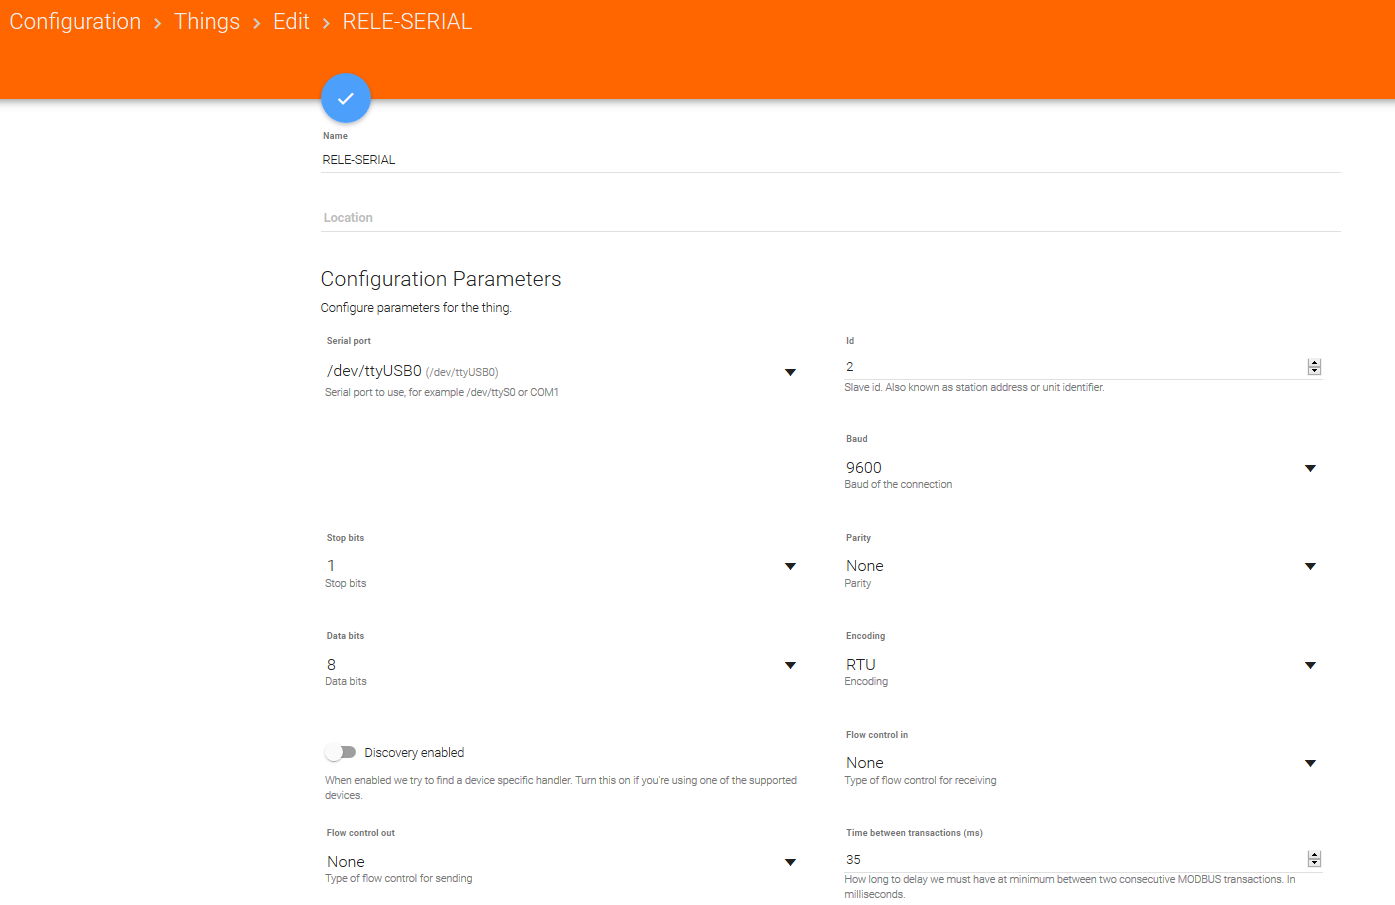Expand the Stop bits dropdown
Image resolution: width=1395 pixels, height=905 pixels.
(561, 566)
